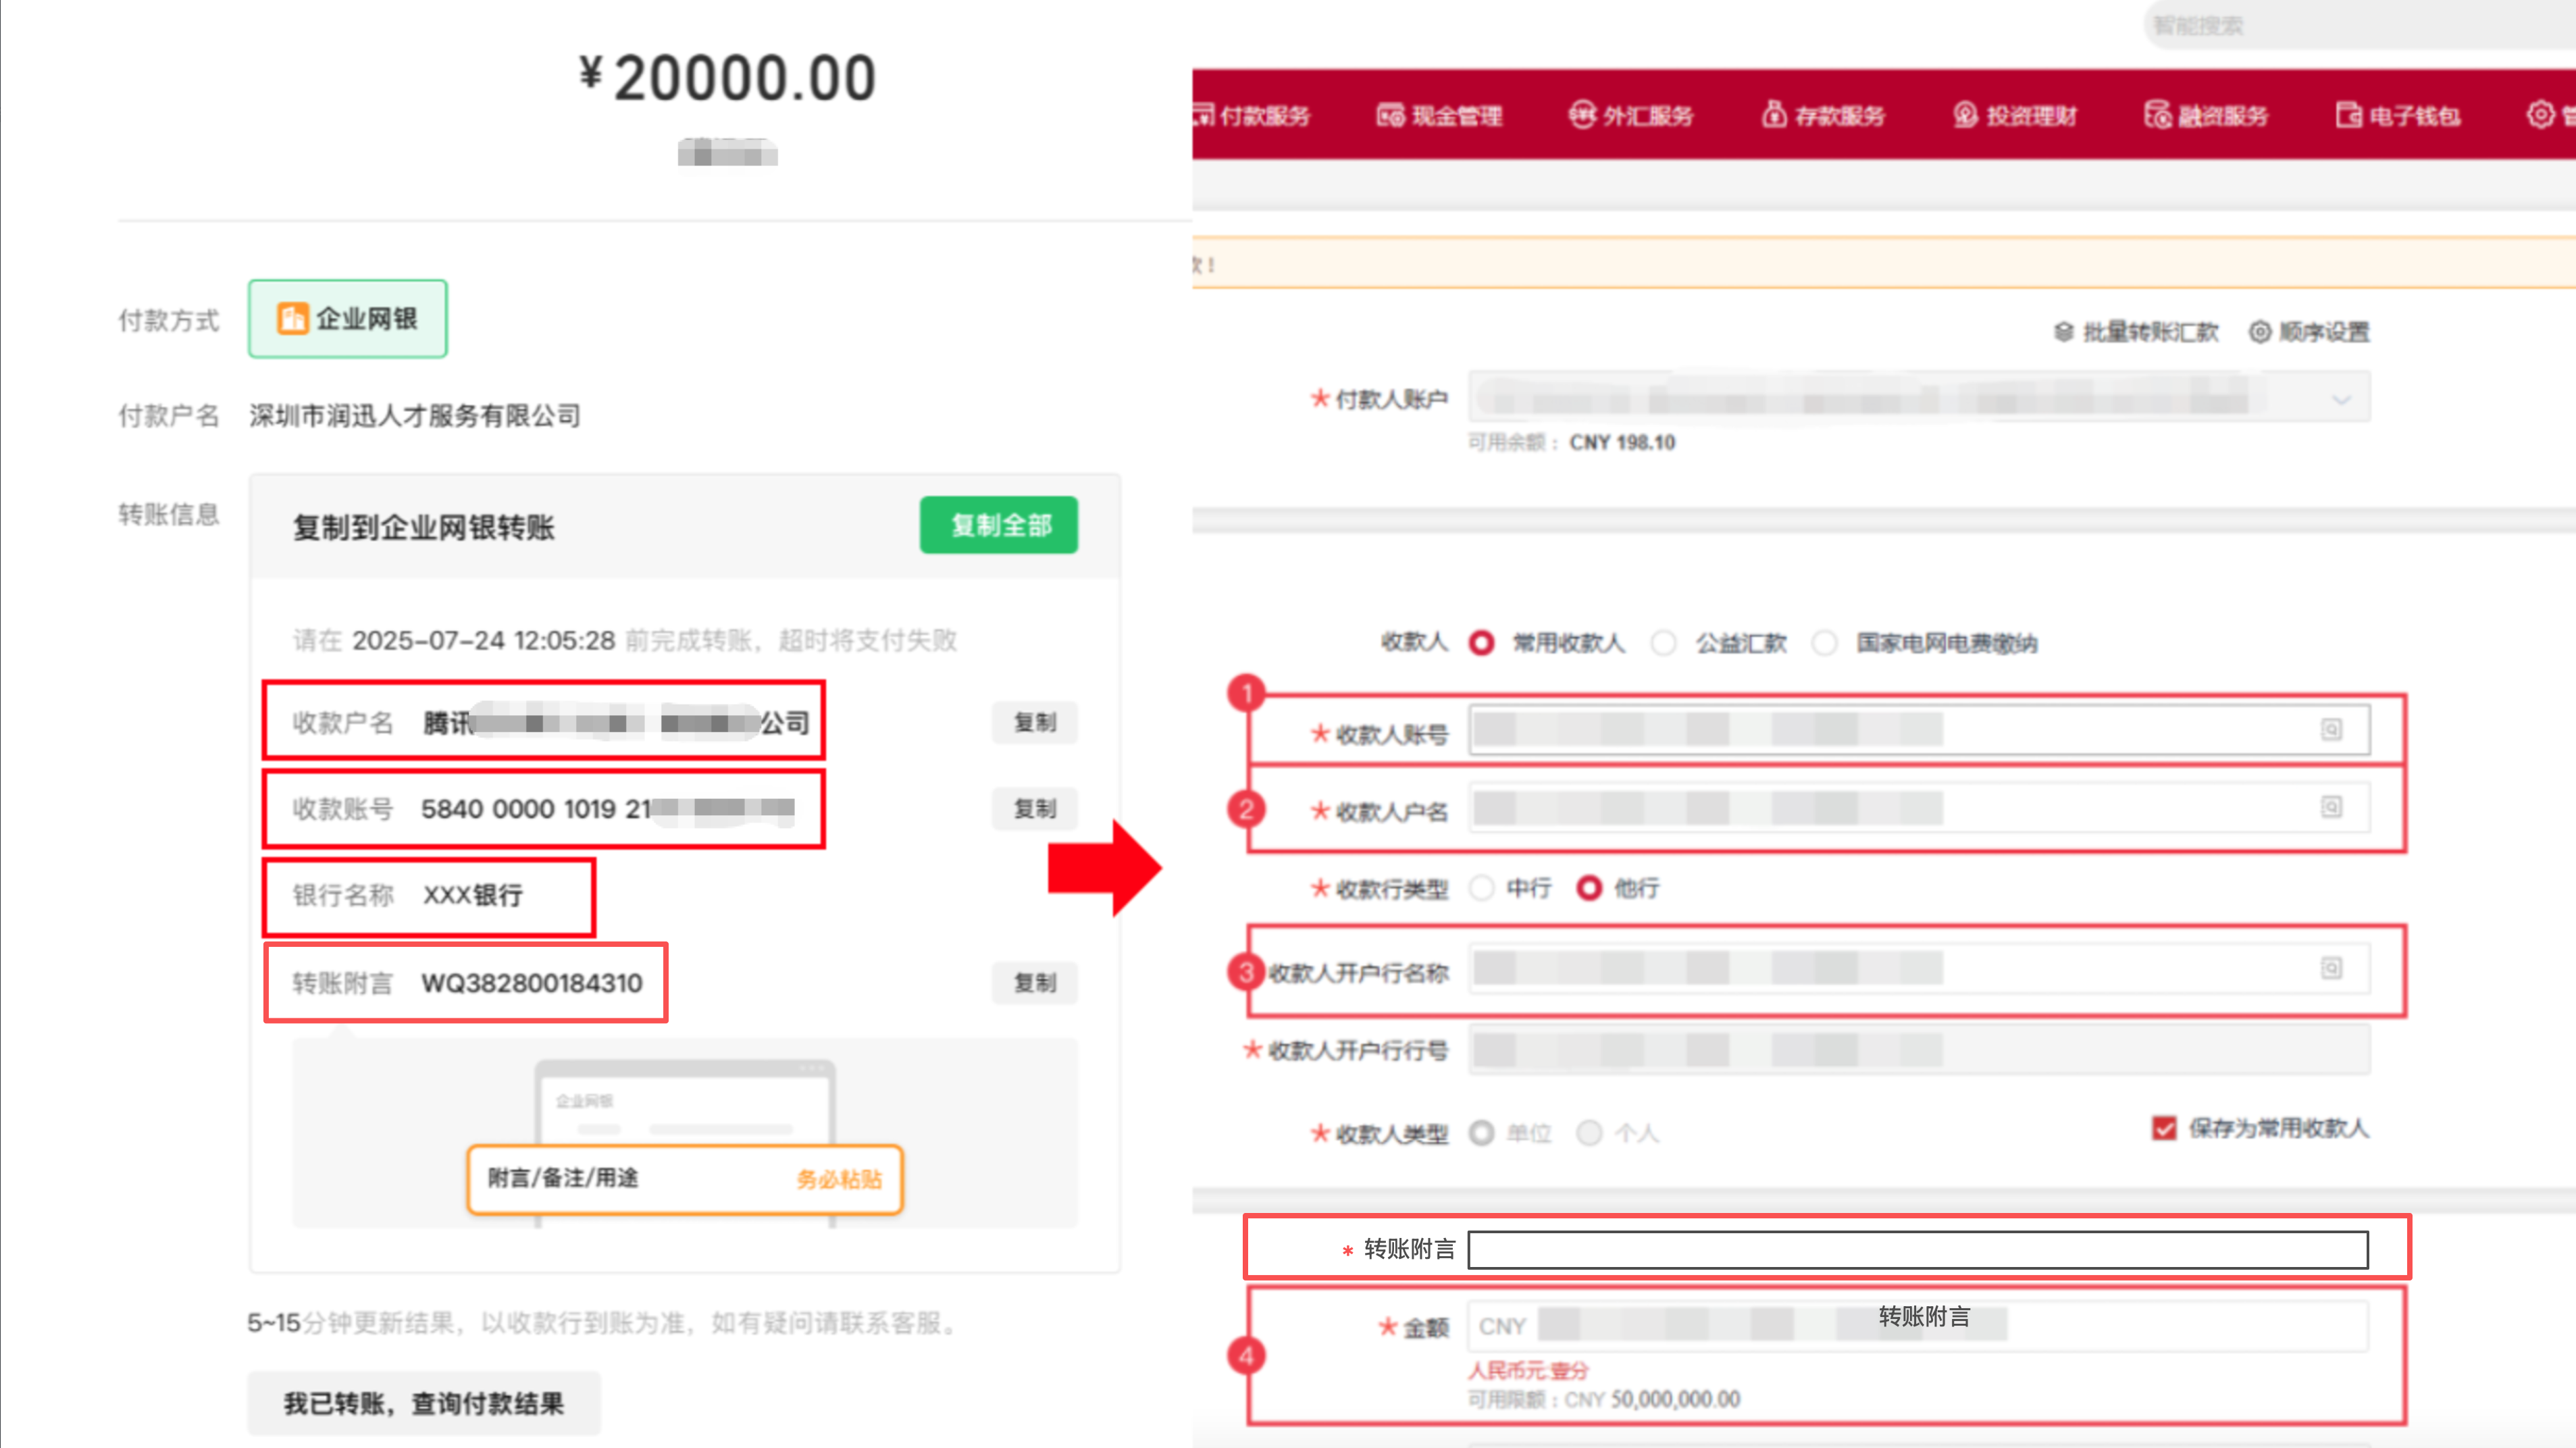Copy the 收款账号 value
Screen dimensions: 2576x1448
pyautogui.click(x=1034, y=808)
